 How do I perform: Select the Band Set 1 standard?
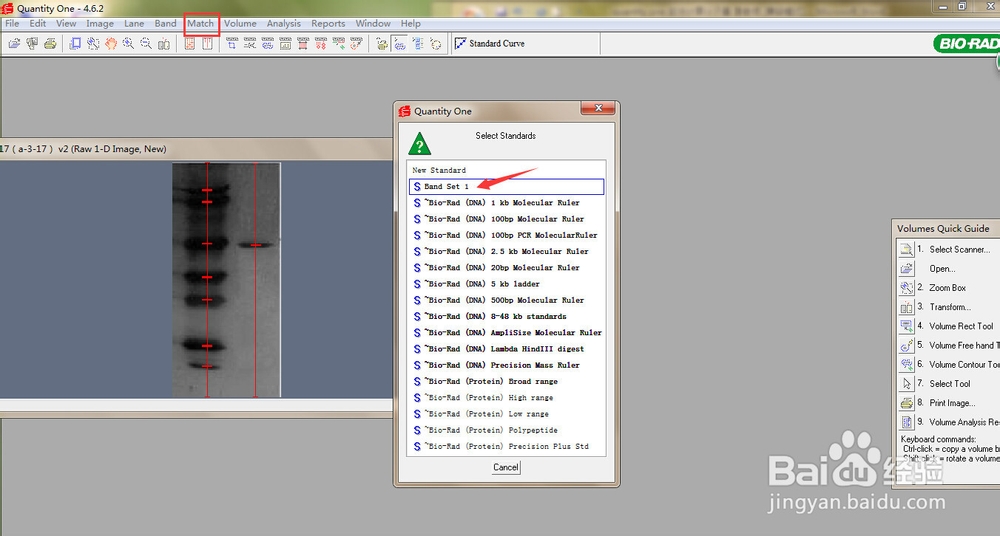(506, 186)
